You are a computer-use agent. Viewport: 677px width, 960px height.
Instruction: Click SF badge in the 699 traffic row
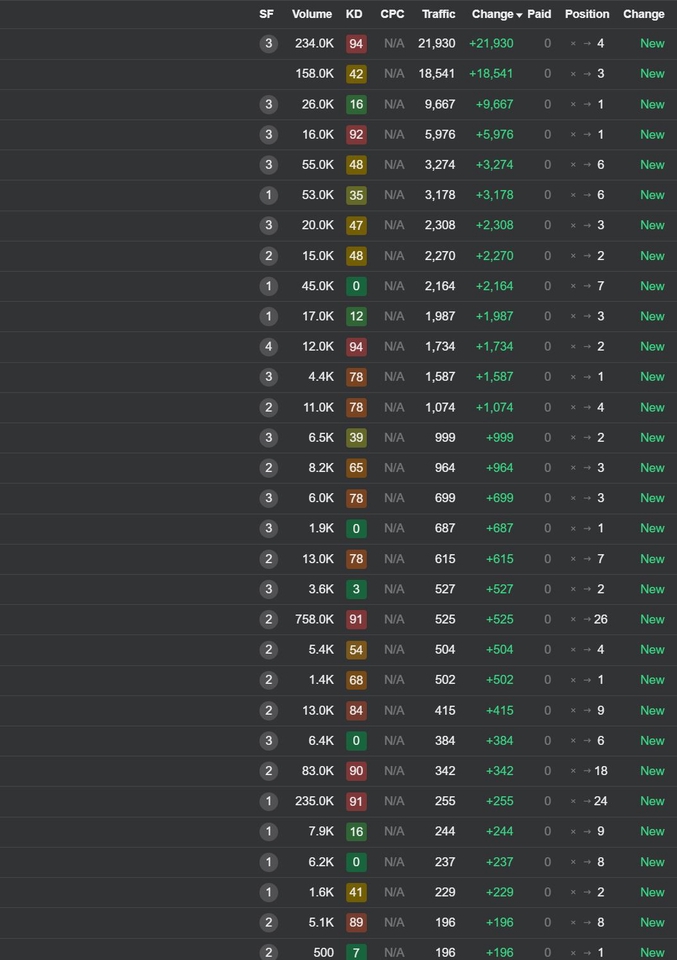268,498
